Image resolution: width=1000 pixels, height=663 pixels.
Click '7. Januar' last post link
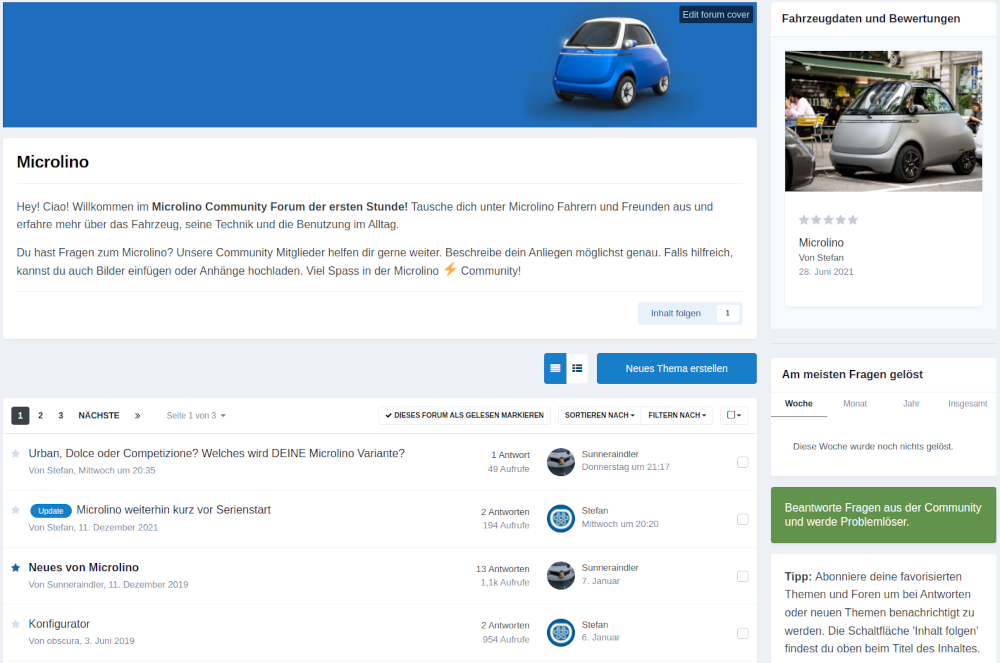(601, 581)
